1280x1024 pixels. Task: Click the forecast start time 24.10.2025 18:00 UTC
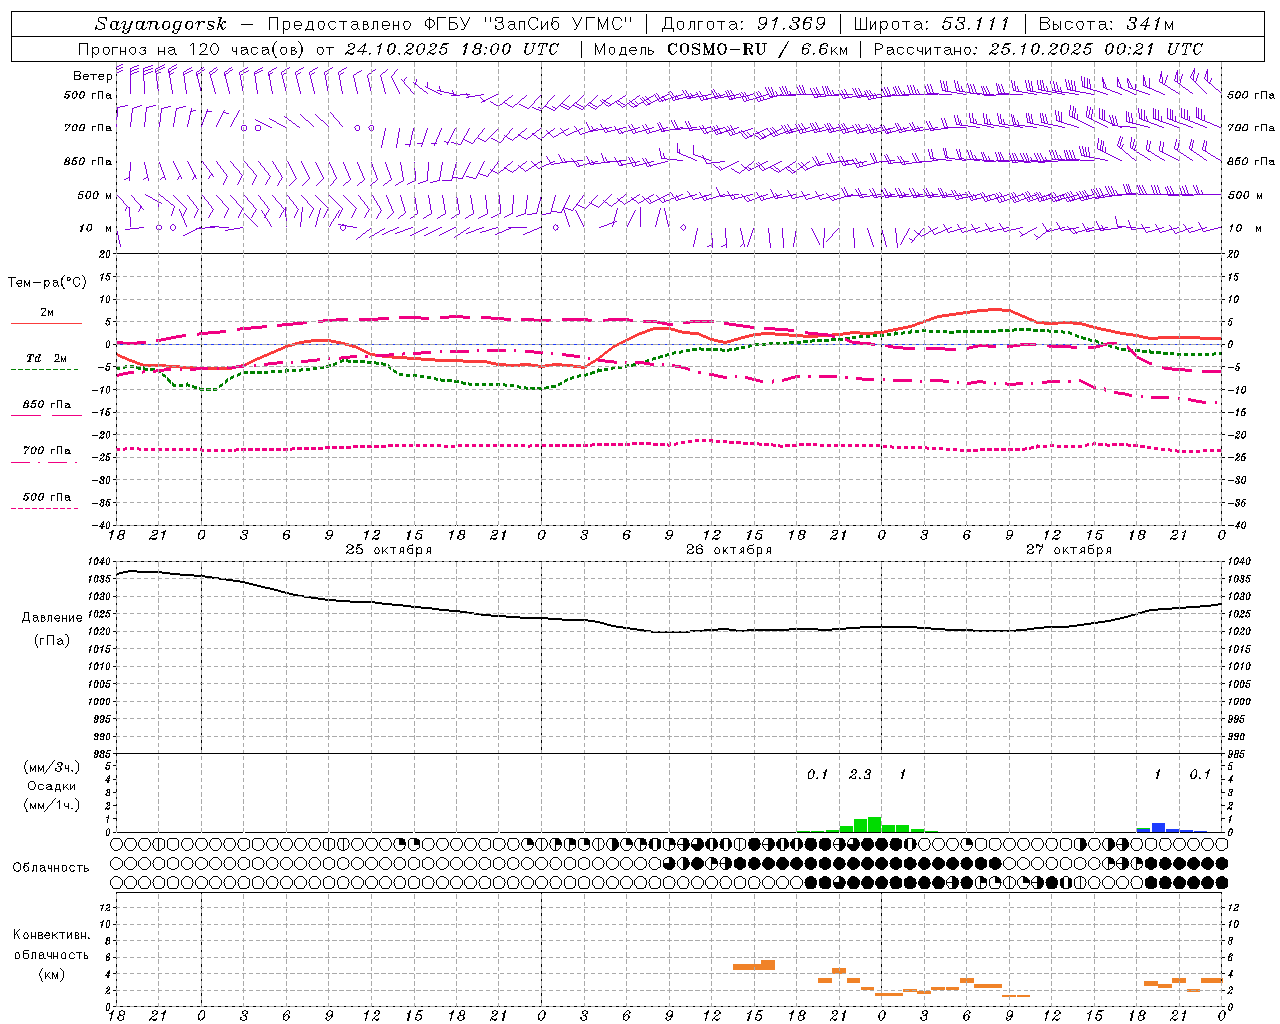[x=451, y=48]
